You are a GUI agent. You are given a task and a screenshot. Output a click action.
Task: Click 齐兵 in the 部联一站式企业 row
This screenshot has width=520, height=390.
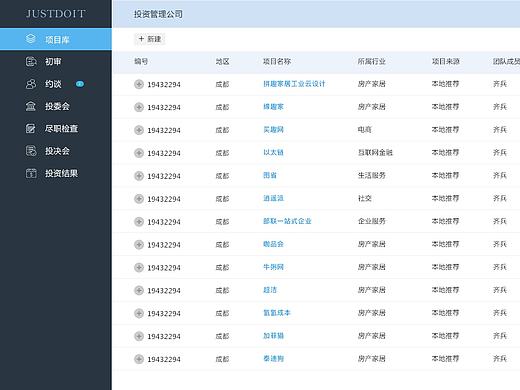pyautogui.click(x=500, y=221)
